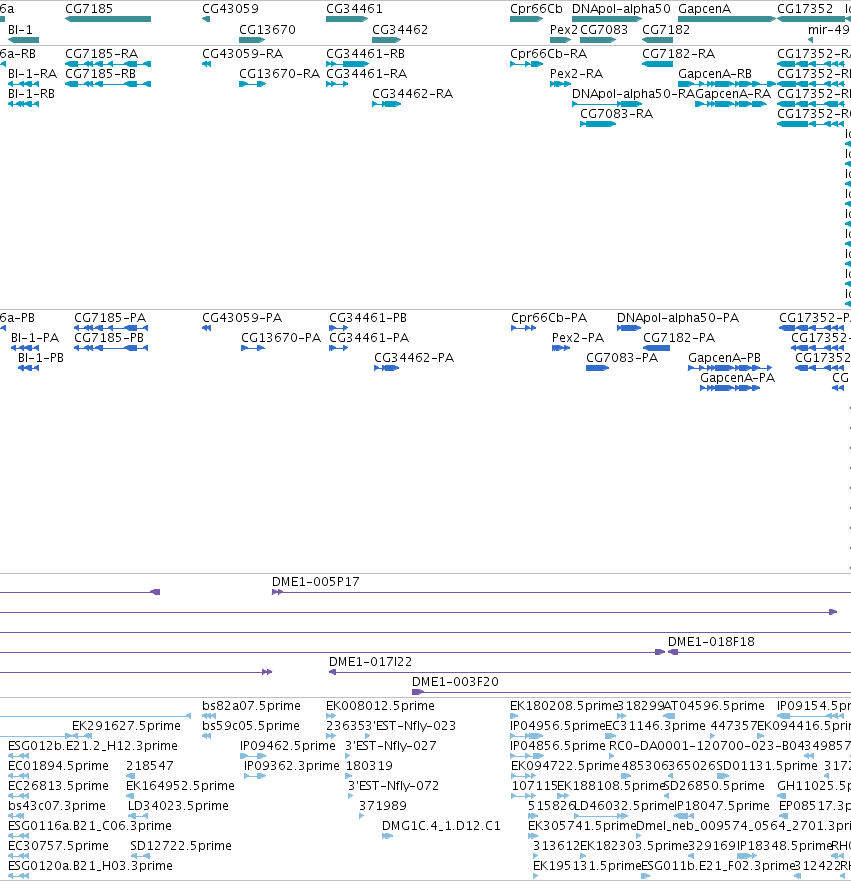Select protein Cpr66Cb-PA
This screenshot has width=851, height=881.
coord(549,318)
